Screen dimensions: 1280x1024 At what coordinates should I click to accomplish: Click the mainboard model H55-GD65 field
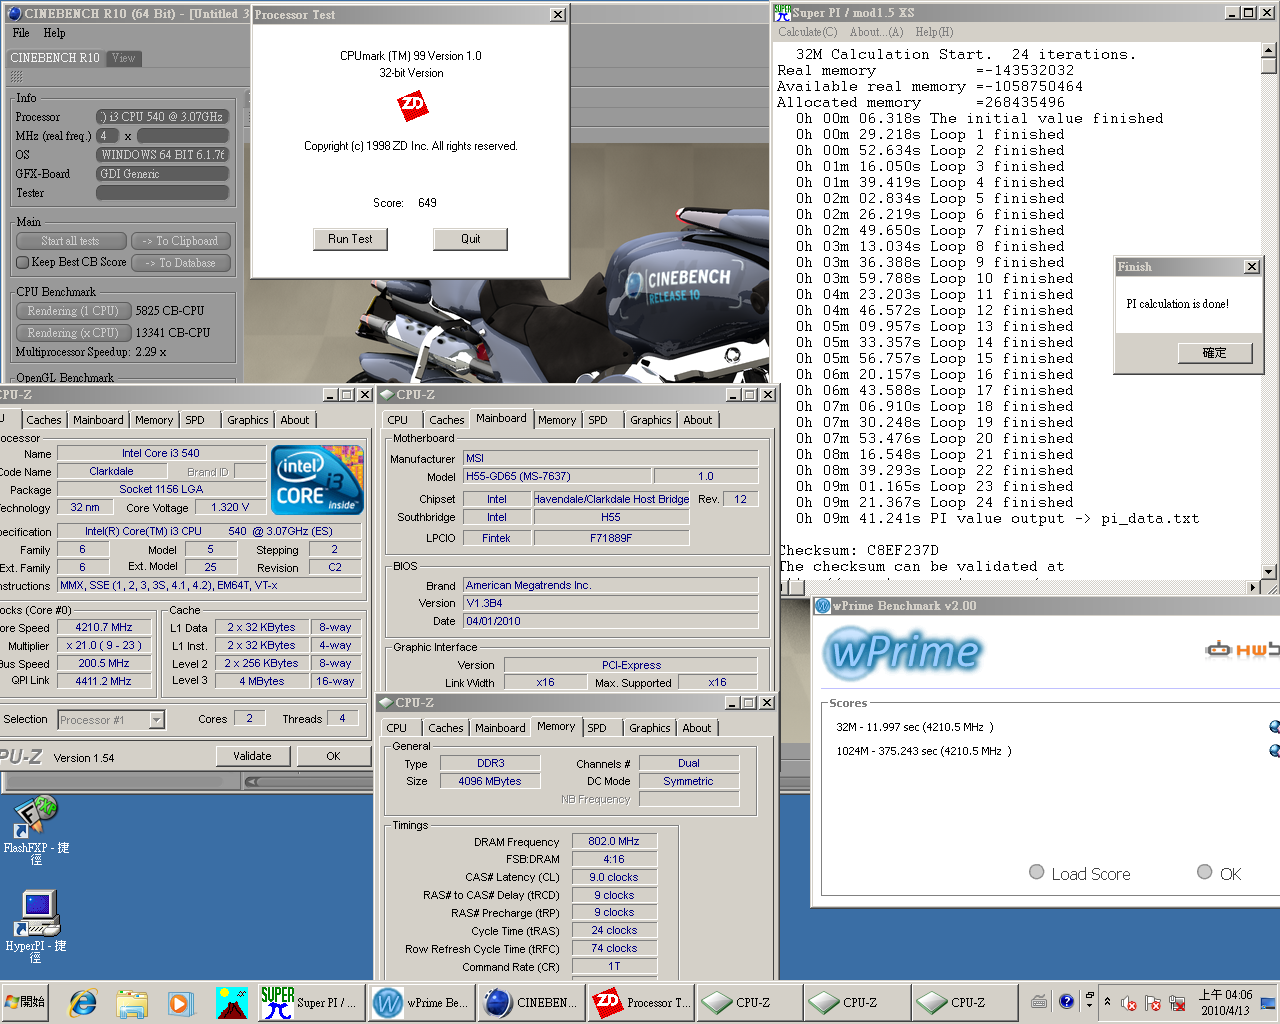pos(557,476)
